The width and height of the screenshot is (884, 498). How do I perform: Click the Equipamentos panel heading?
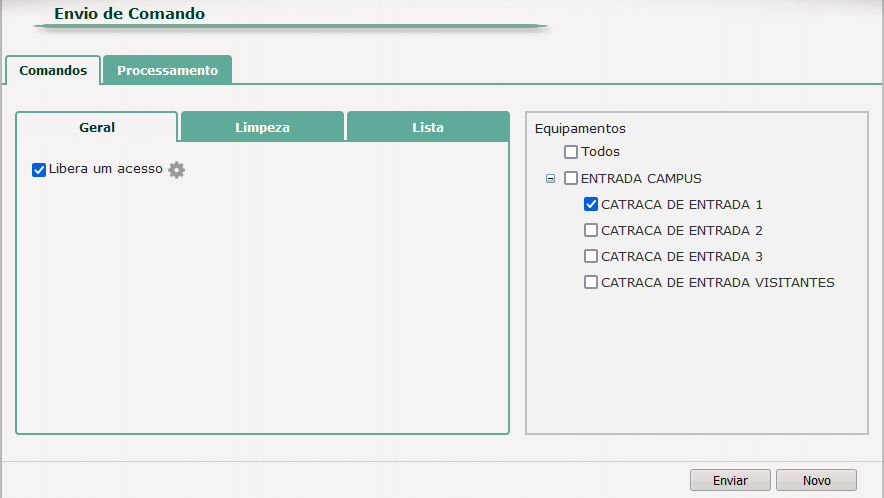coord(580,129)
